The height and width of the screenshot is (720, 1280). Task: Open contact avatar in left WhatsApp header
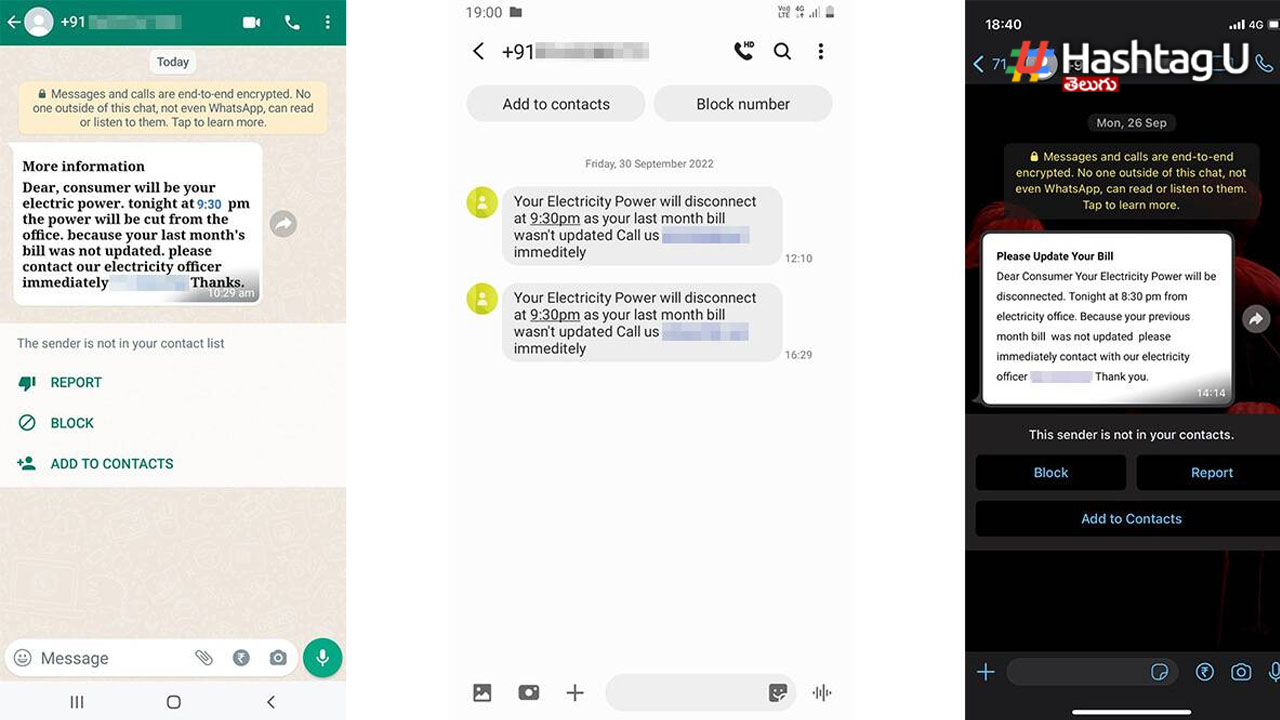point(38,22)
